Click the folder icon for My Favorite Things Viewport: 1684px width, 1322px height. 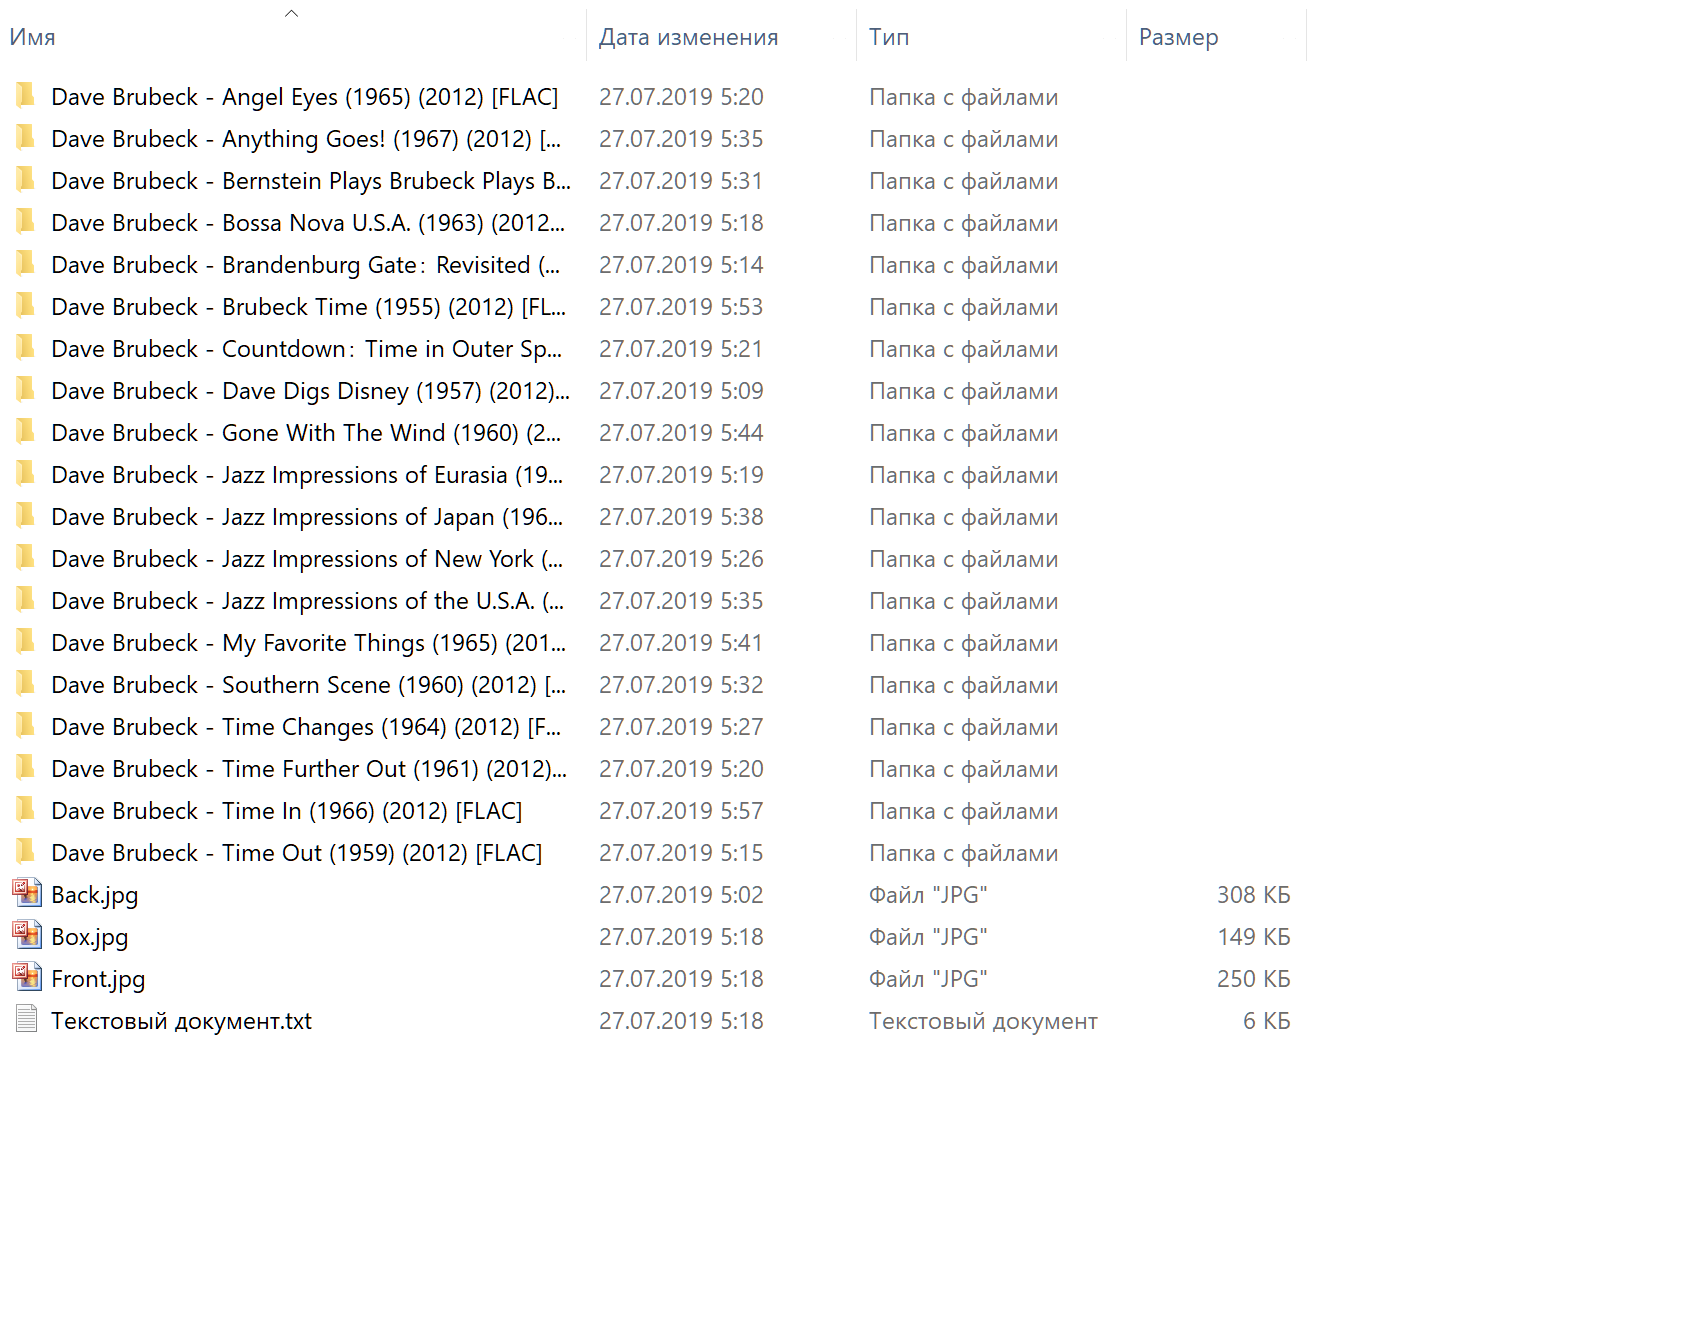coord(26,642)
